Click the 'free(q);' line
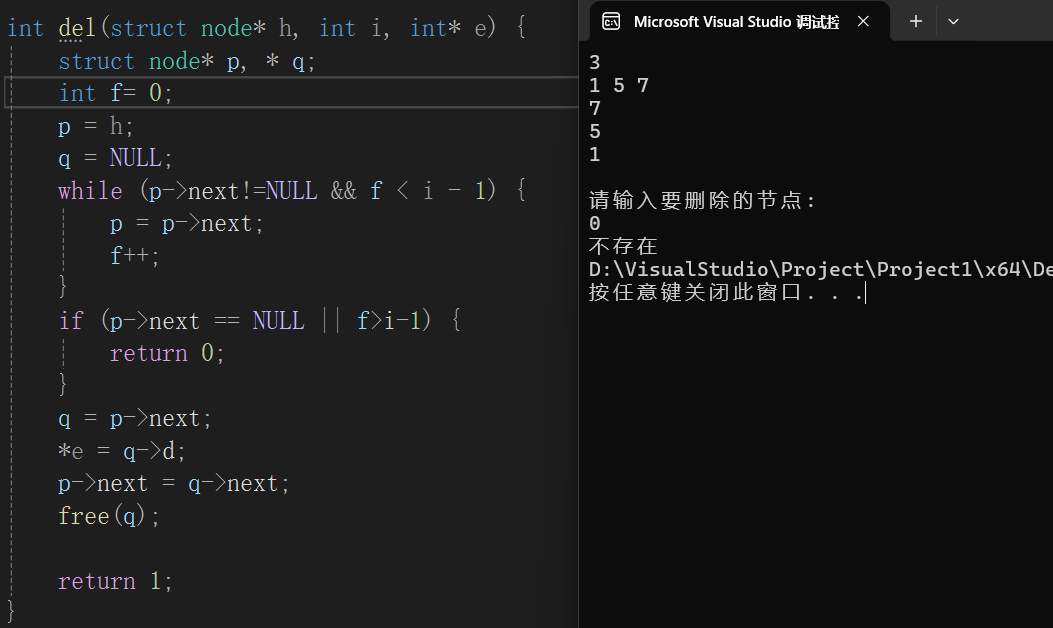The height and width of the screenshot is (628, 1053). pos(109,517)
